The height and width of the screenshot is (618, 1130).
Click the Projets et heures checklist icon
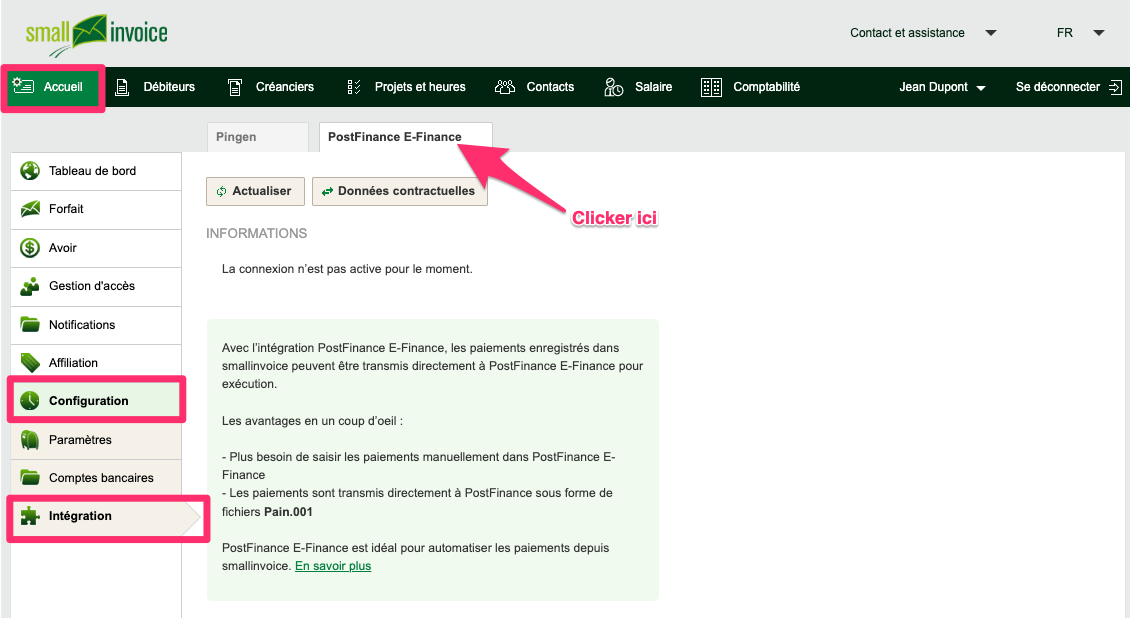[x=354, y=87]
